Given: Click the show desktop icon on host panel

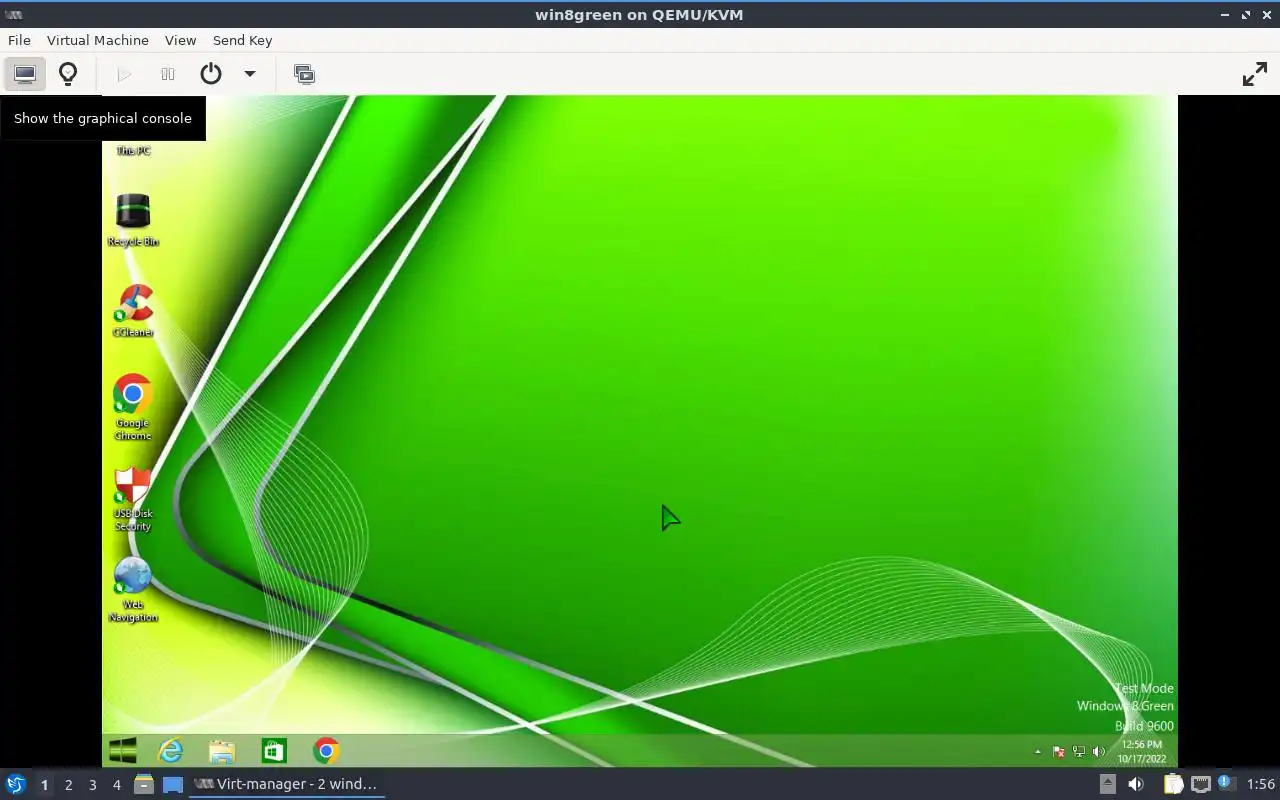Looking at the screenshot, I should coord(173,785).
